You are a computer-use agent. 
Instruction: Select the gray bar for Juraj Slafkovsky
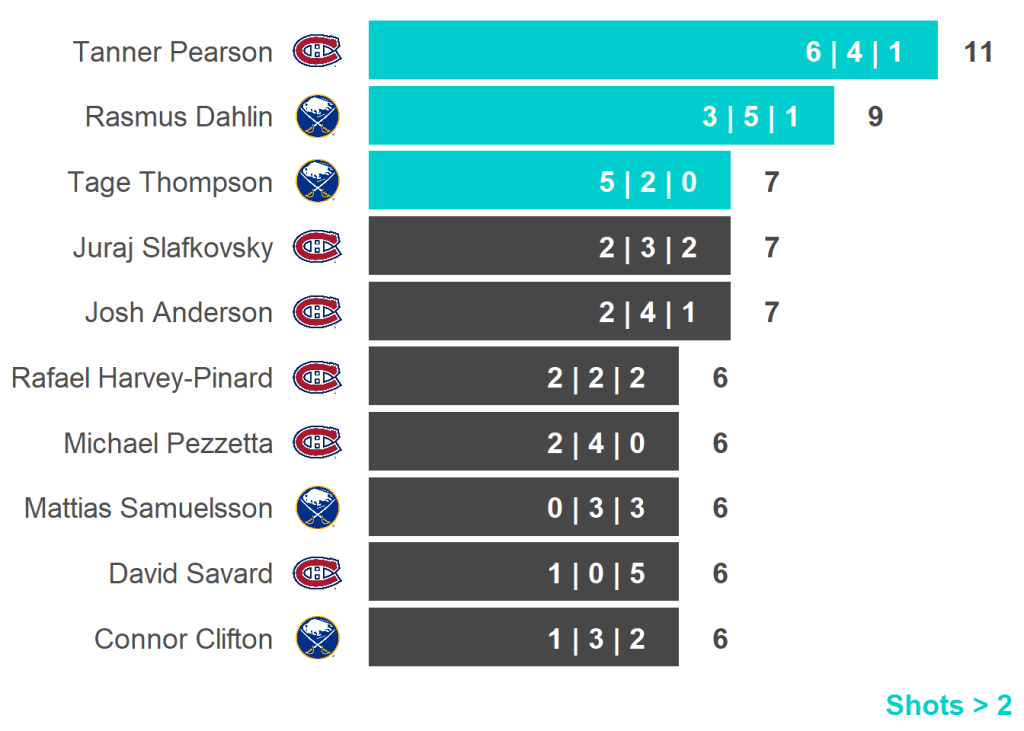pos(548,246)
